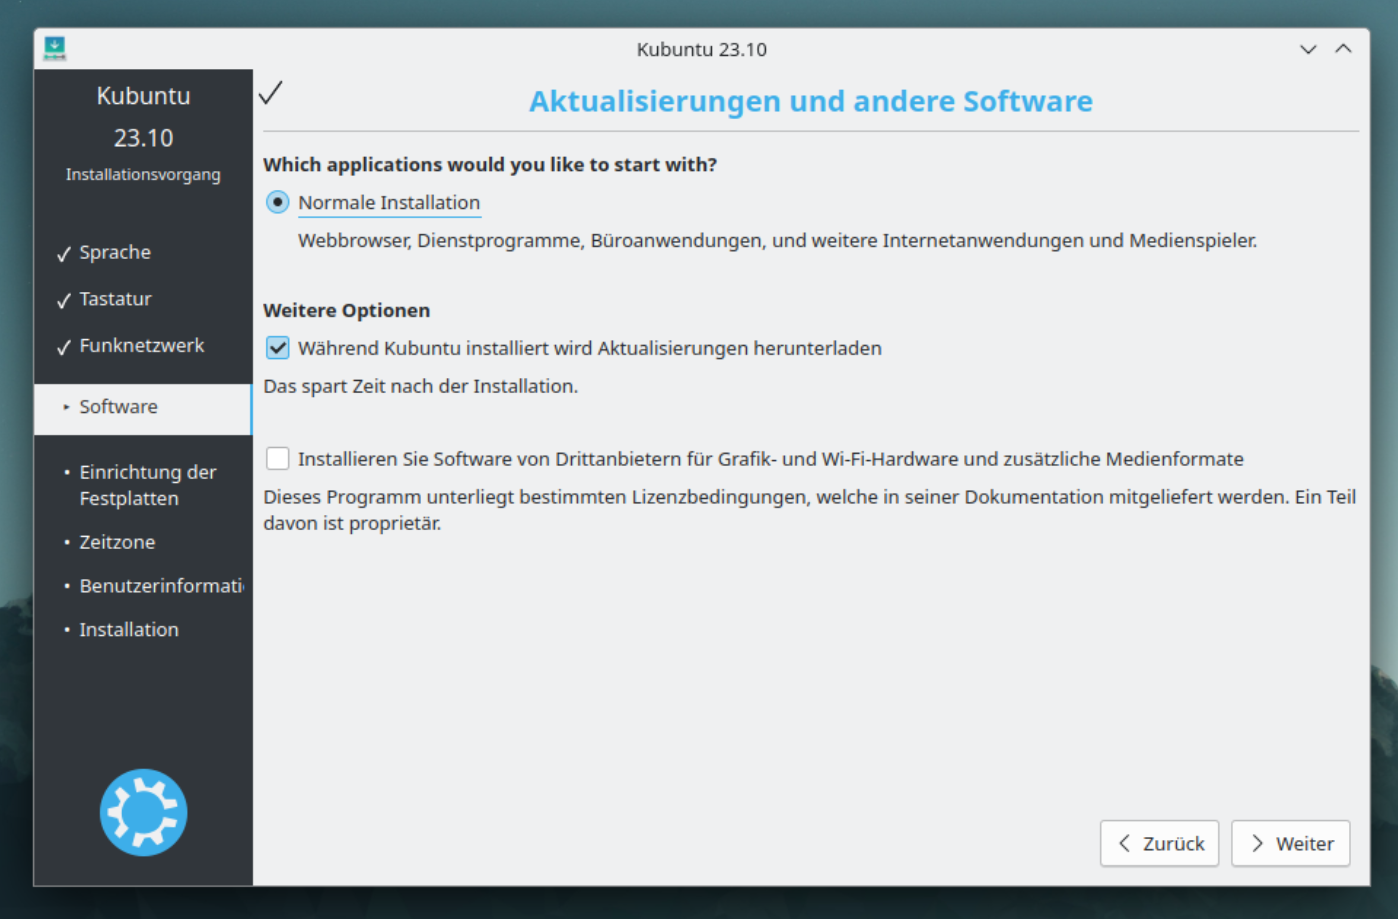This screenshot has width=1398, height=919.
Task: Enable third-party software installation checkbox
Action: click(x=277, y=458)
